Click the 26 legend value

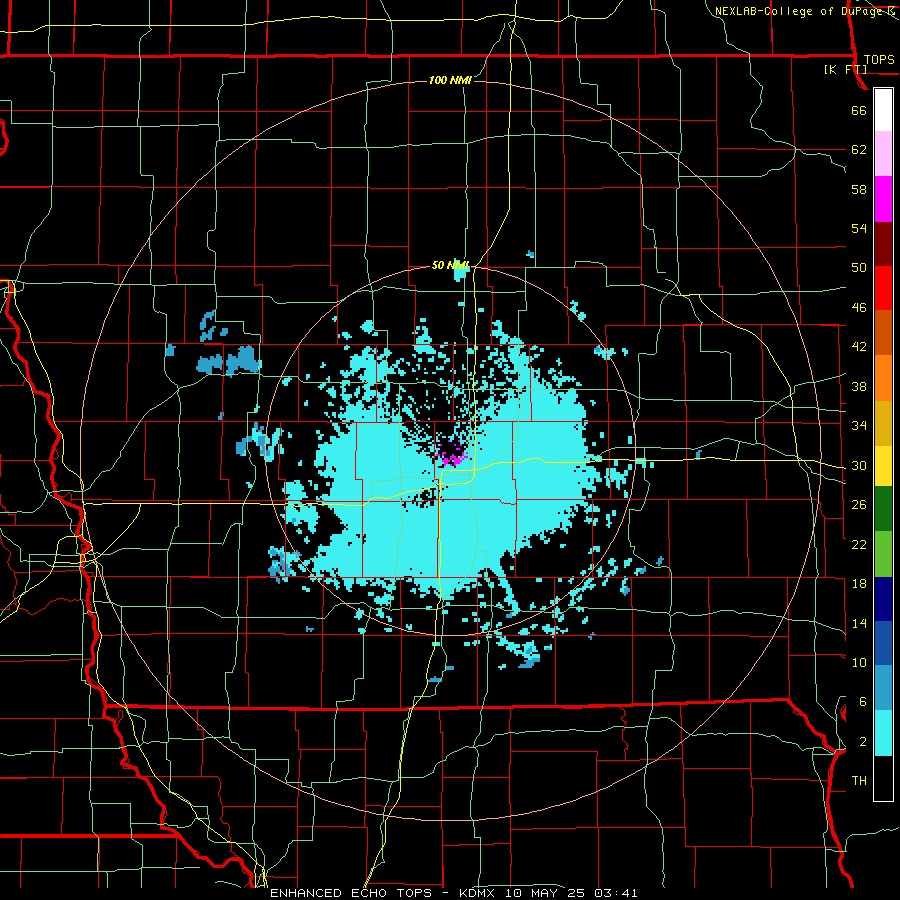tap(859, 505)
